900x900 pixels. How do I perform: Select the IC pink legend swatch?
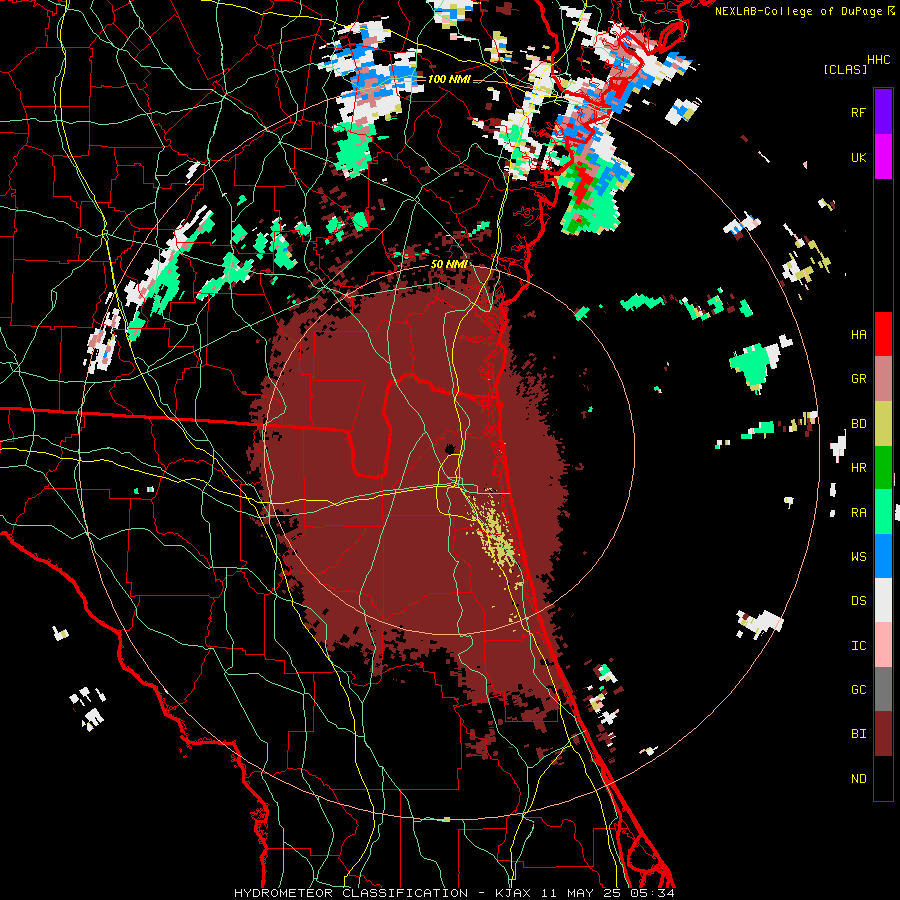coord(883,645)
